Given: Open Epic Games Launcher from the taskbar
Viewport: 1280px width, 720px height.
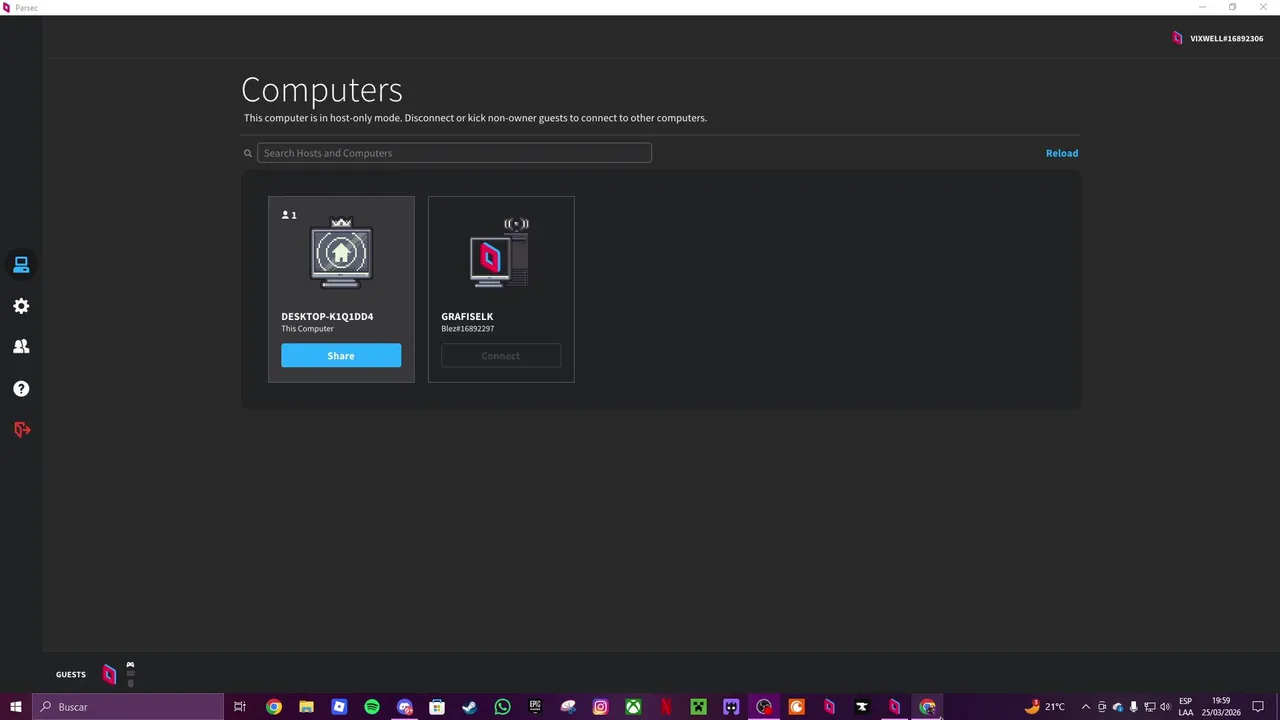Looking at the screenshot, I should pyautogui.click(x=535, y=707).
